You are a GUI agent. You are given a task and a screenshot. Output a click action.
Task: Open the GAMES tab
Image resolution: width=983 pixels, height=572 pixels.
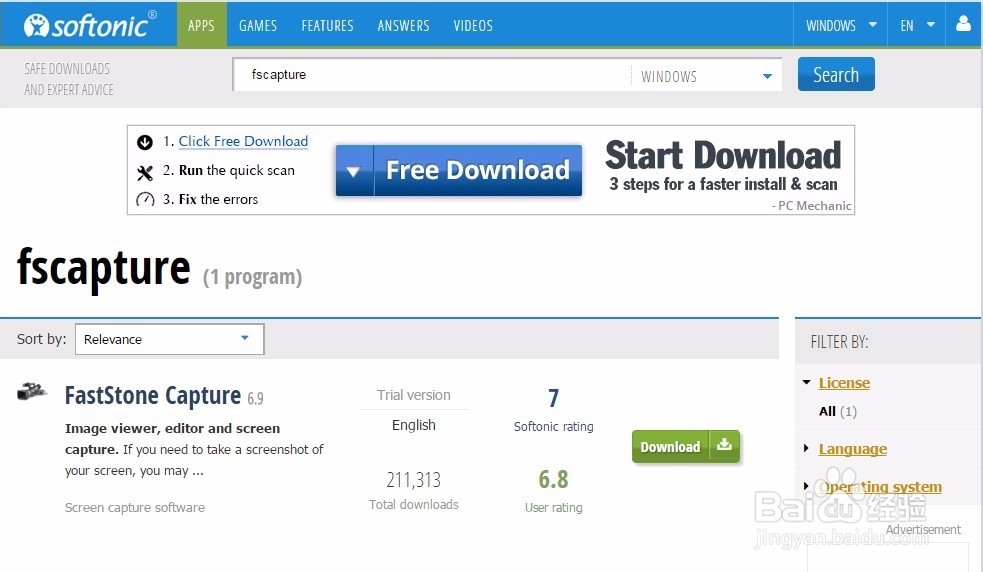(258, 26)
